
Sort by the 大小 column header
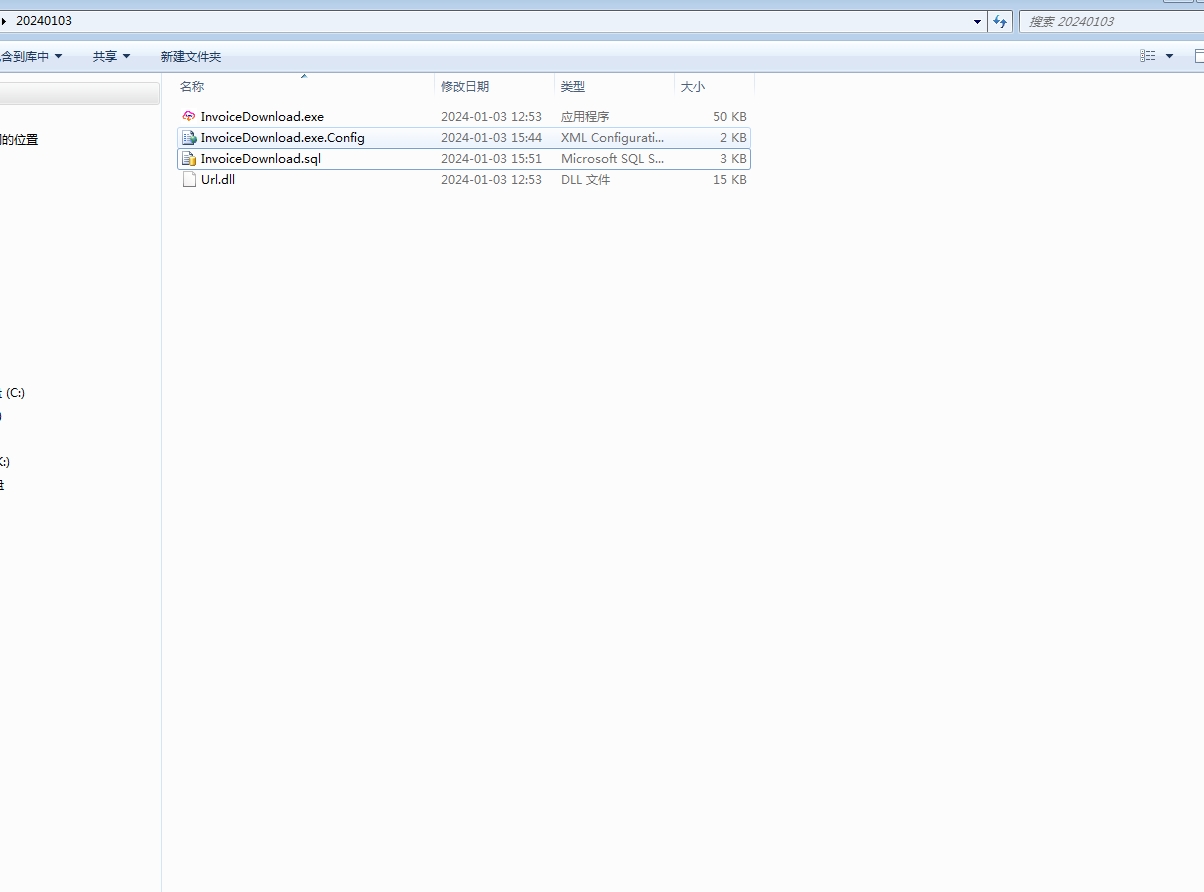[693, 87]
